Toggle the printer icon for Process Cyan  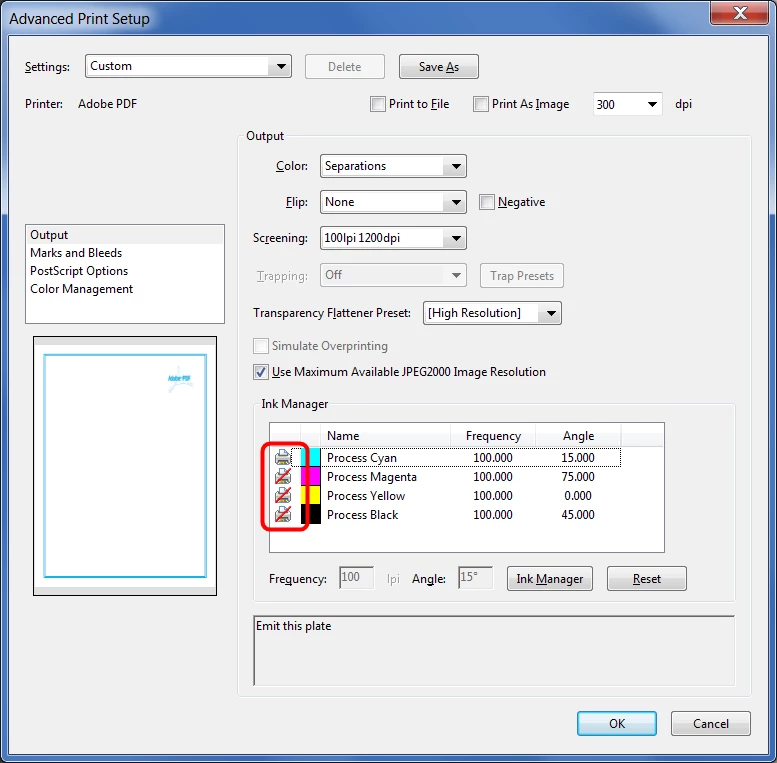click(282, 457)
